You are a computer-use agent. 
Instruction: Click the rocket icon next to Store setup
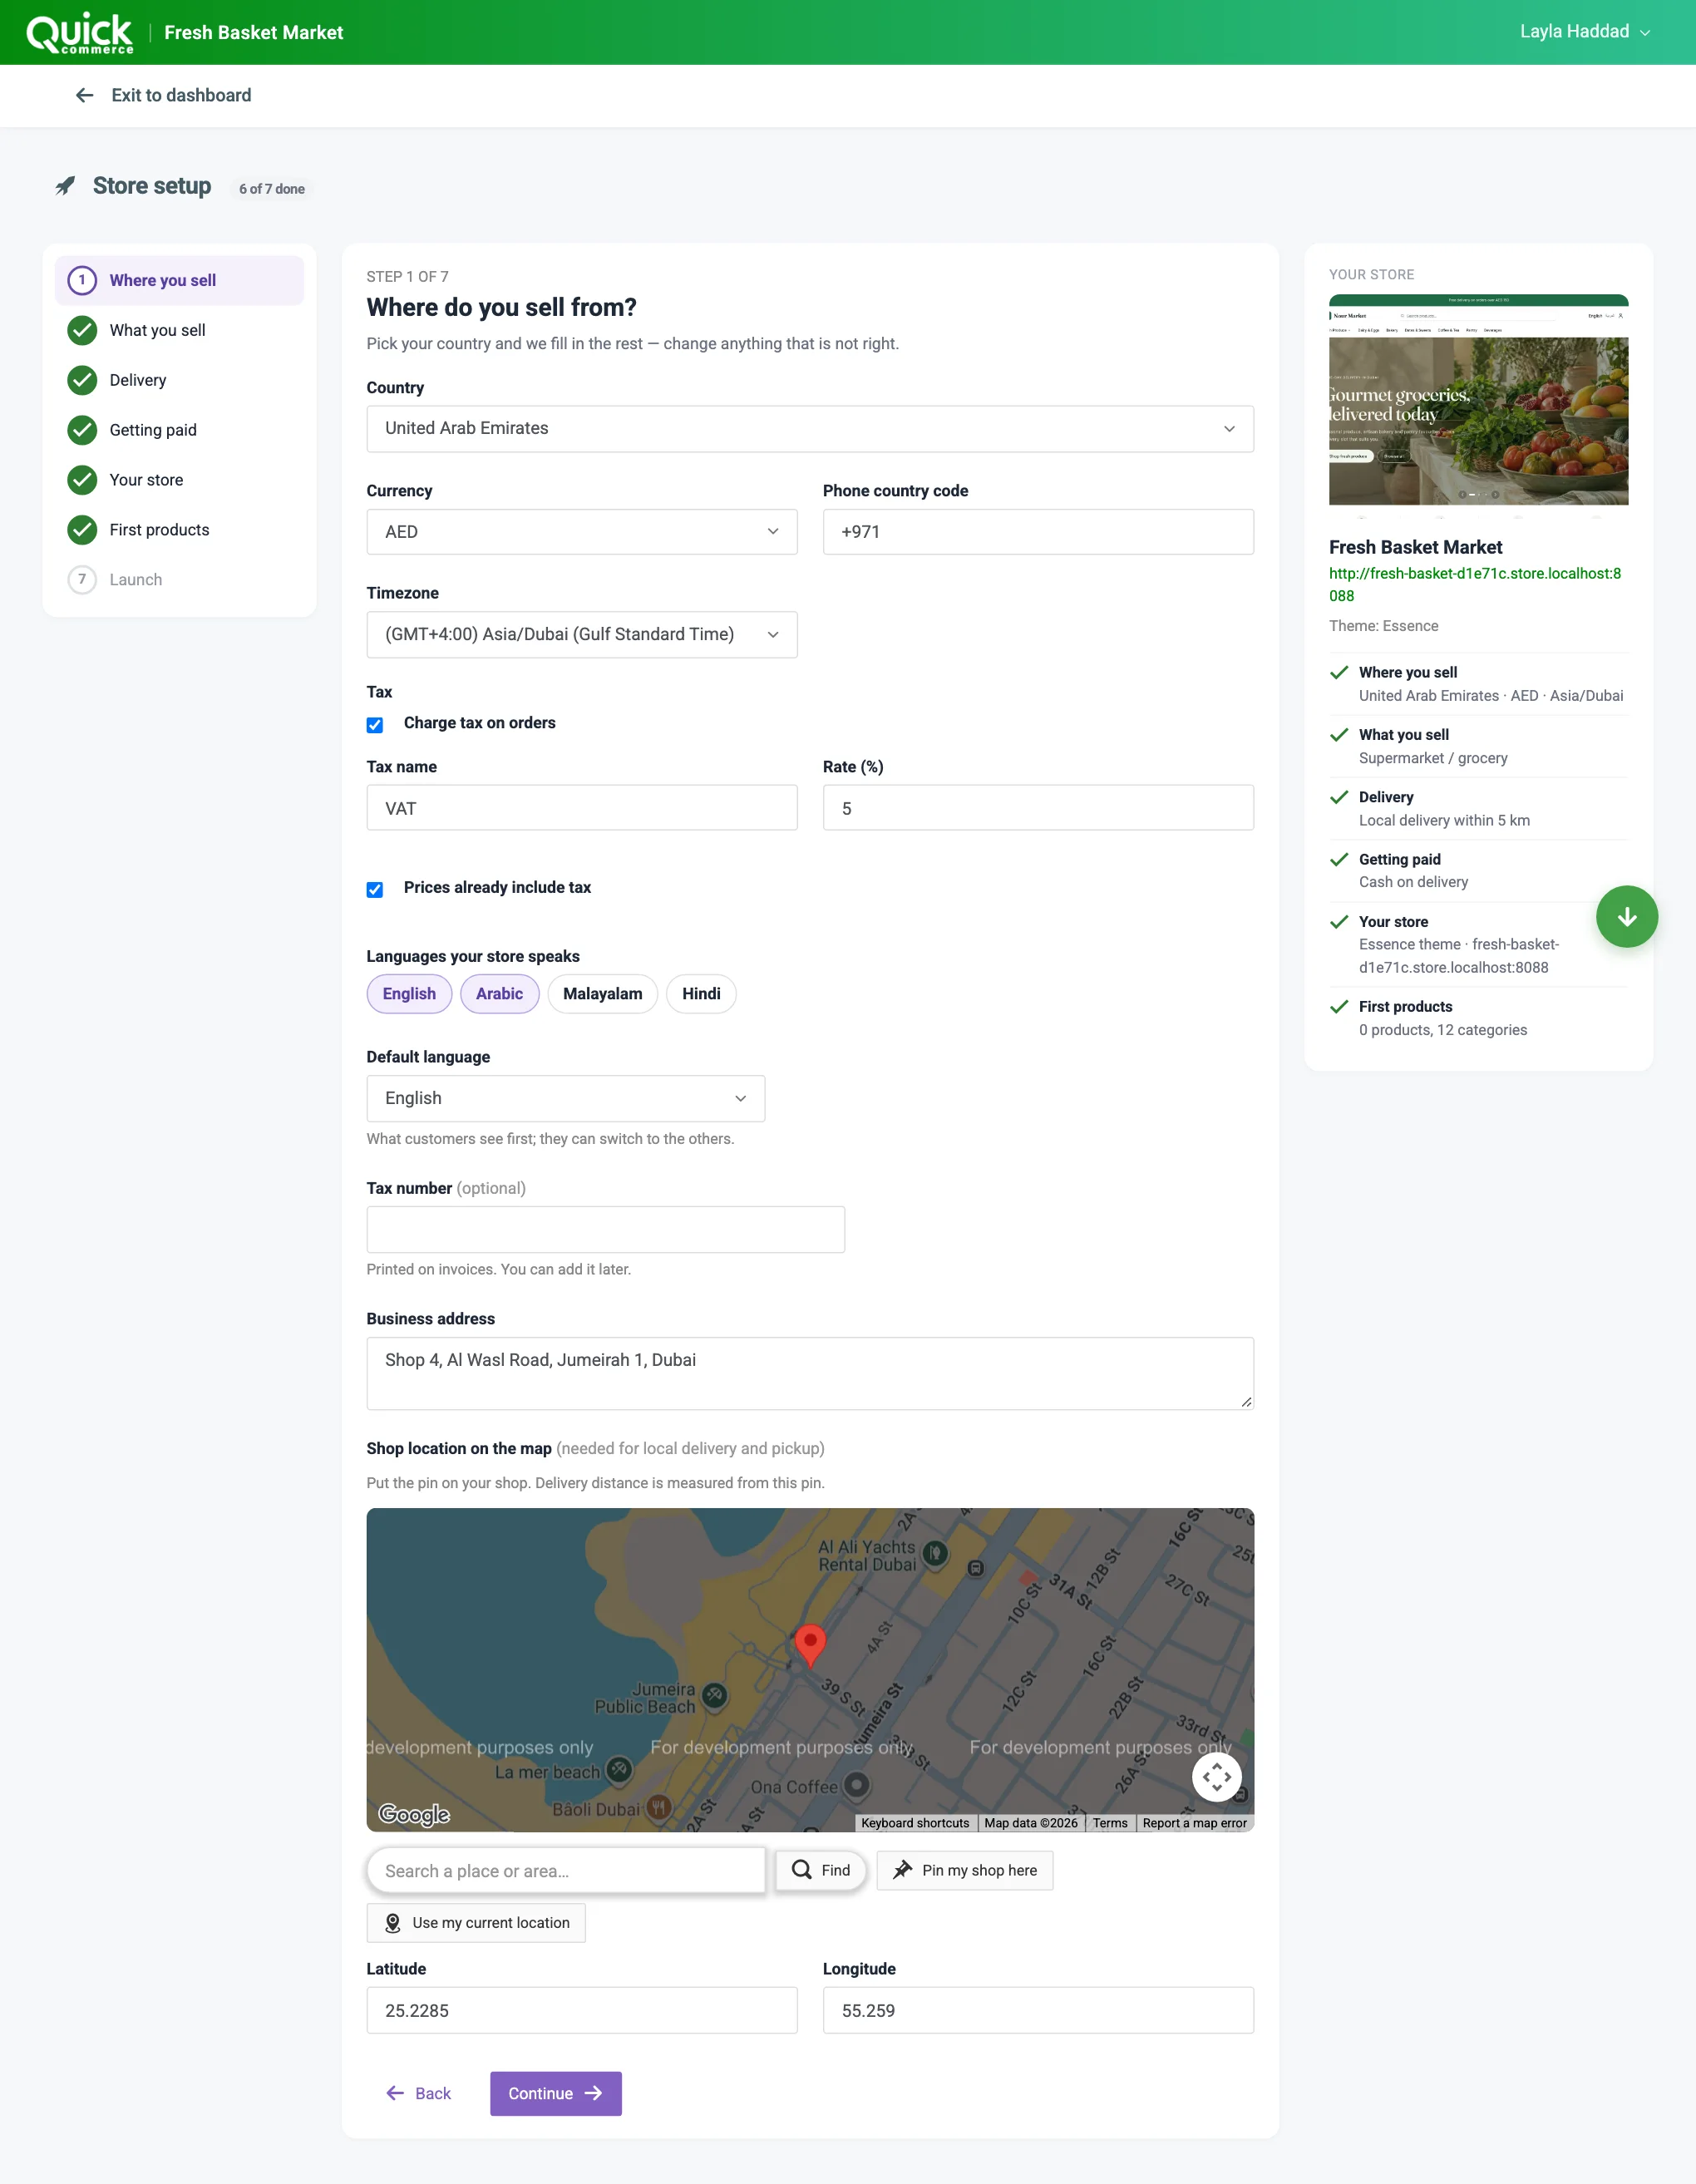tap(65, 186)
